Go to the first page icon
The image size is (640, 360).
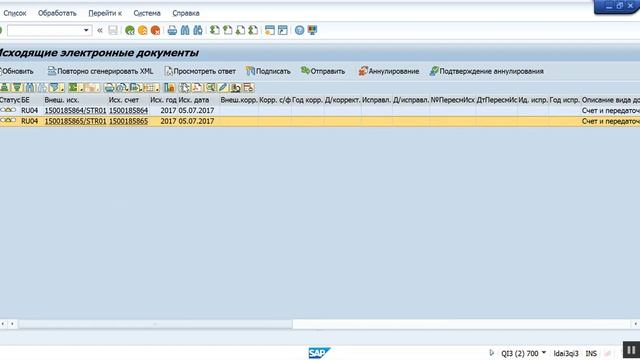[215, 30]
